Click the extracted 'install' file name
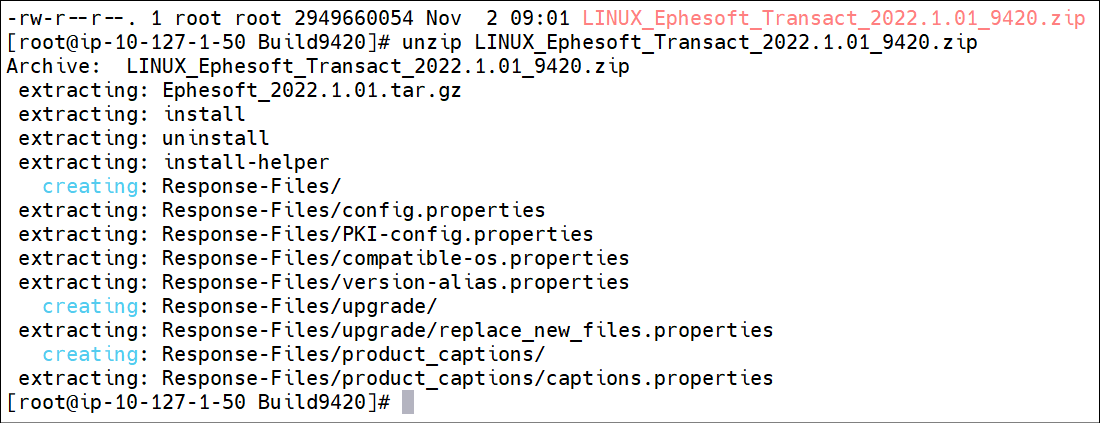The image size is (1100, 423). pyautogui.click(x=204, y=114)
